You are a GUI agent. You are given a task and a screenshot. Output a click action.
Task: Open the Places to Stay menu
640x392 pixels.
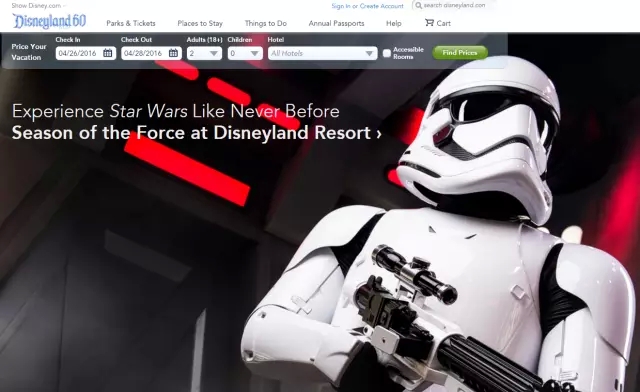(x=200, y=23)
